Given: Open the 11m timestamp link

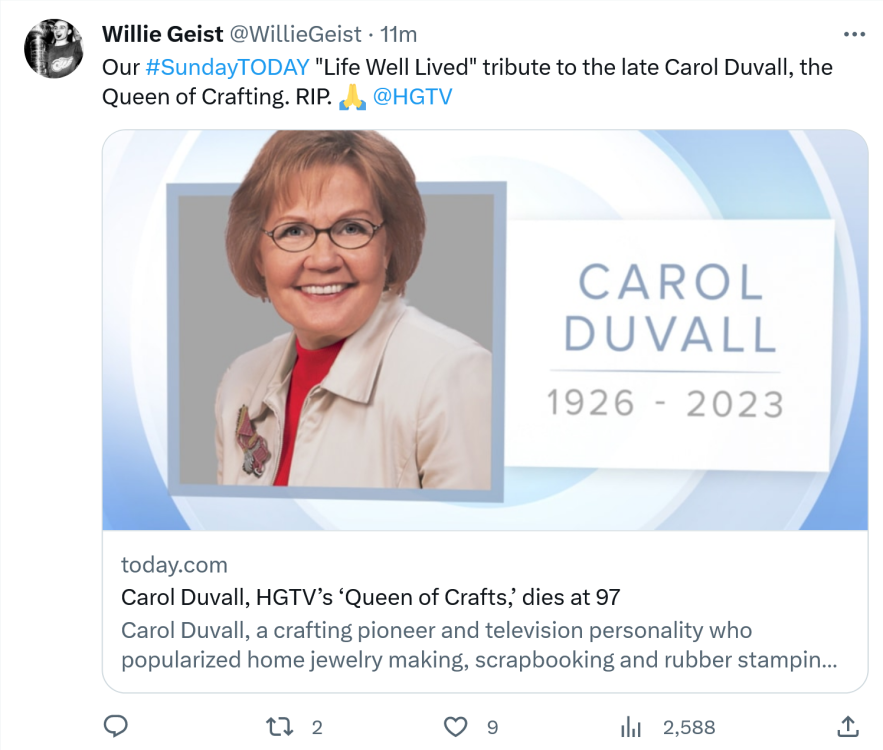Looking at the screenshot, I should coord(398,34).
